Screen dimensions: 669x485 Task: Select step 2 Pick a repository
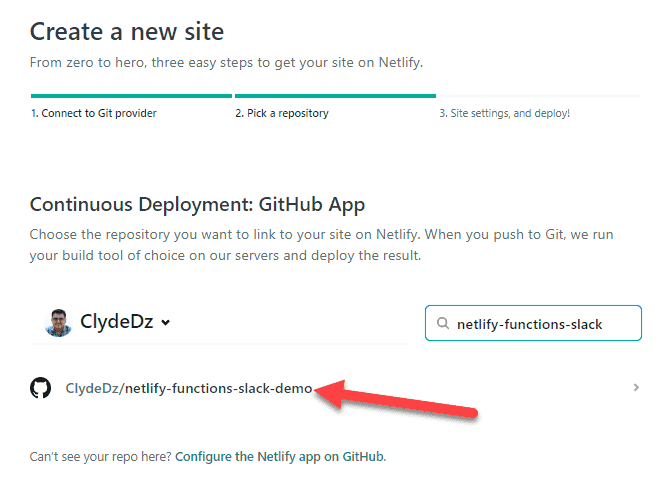282,113
